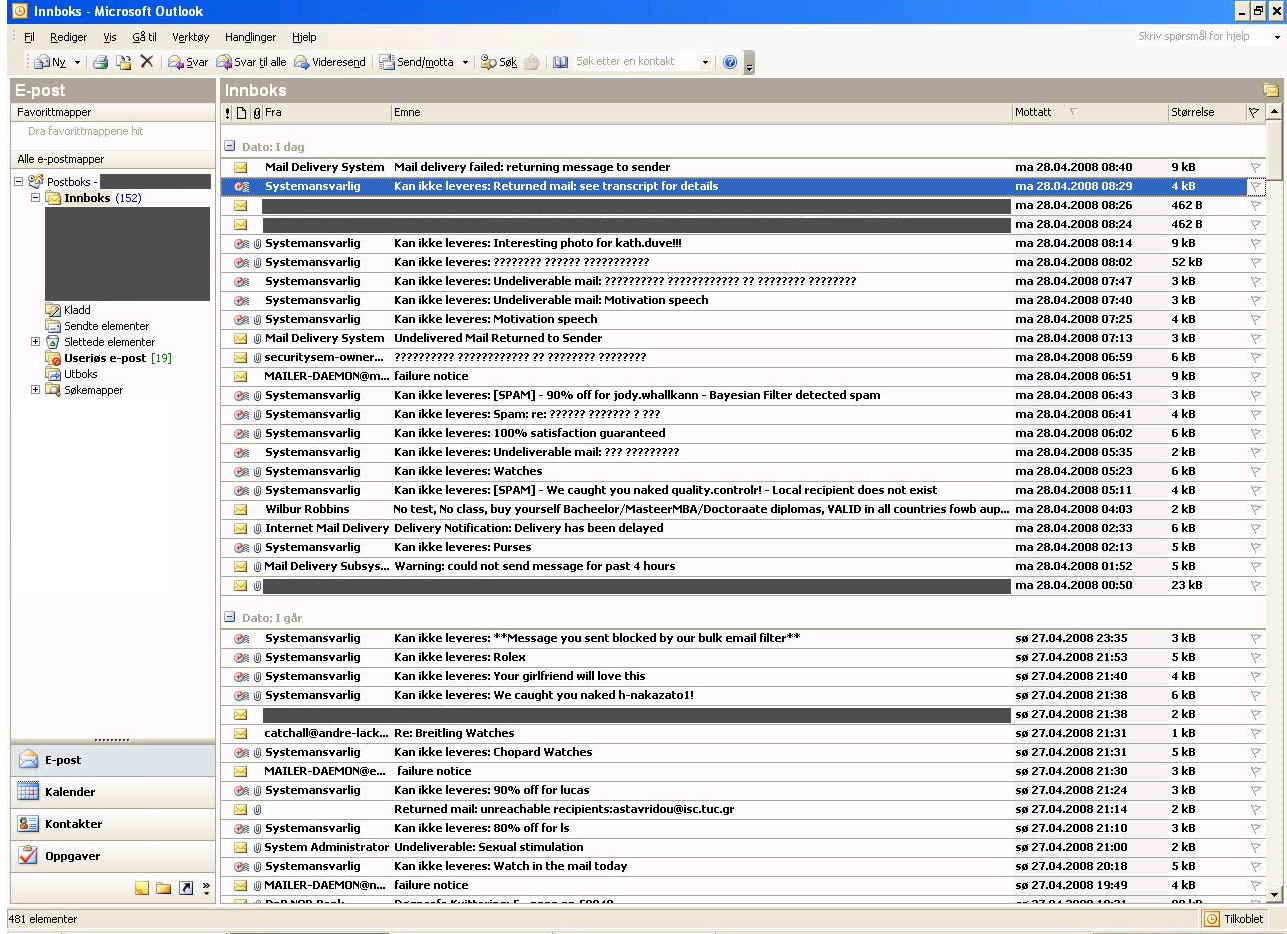Toggle flag on Re: Breitling Watches row

pos(1256,733)
